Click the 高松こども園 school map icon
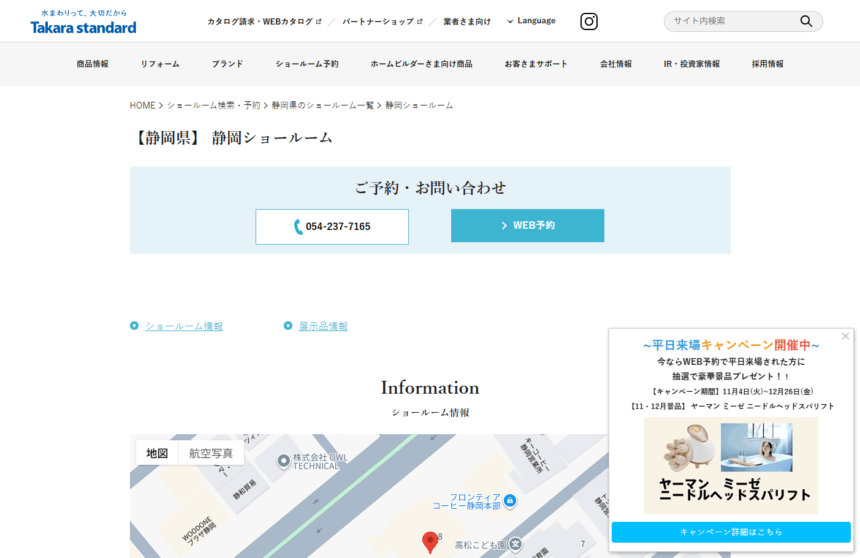Viewport: 860px width, 558px height. tap(515, 545)
